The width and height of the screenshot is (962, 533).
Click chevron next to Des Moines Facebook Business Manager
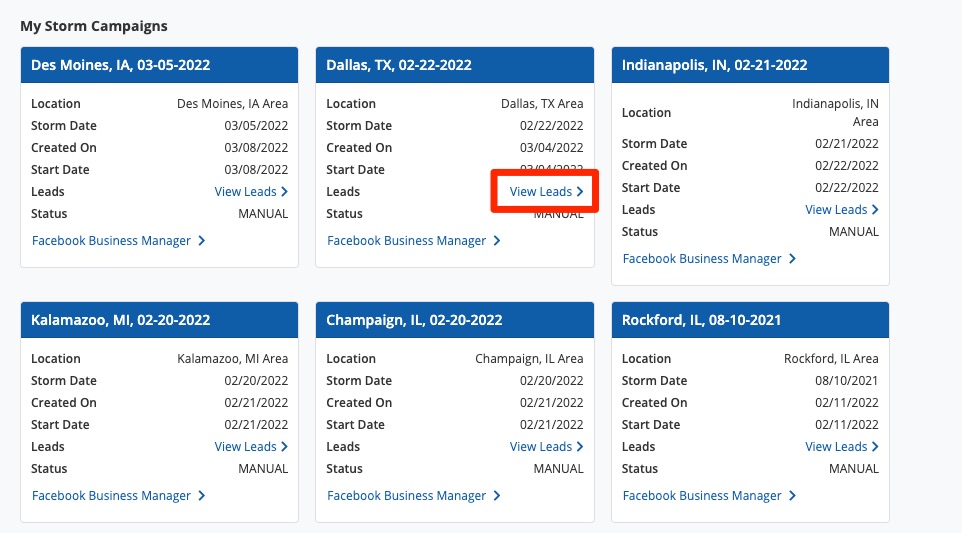point(202,241)
